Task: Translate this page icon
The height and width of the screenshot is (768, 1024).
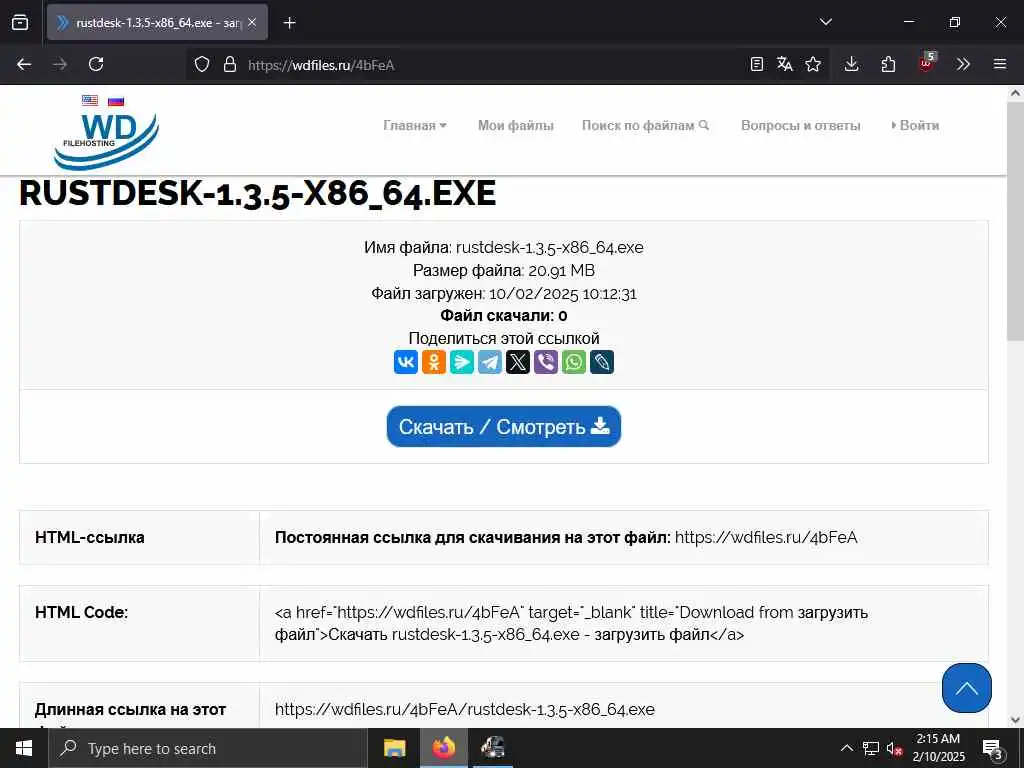Action: pos(784,64)
